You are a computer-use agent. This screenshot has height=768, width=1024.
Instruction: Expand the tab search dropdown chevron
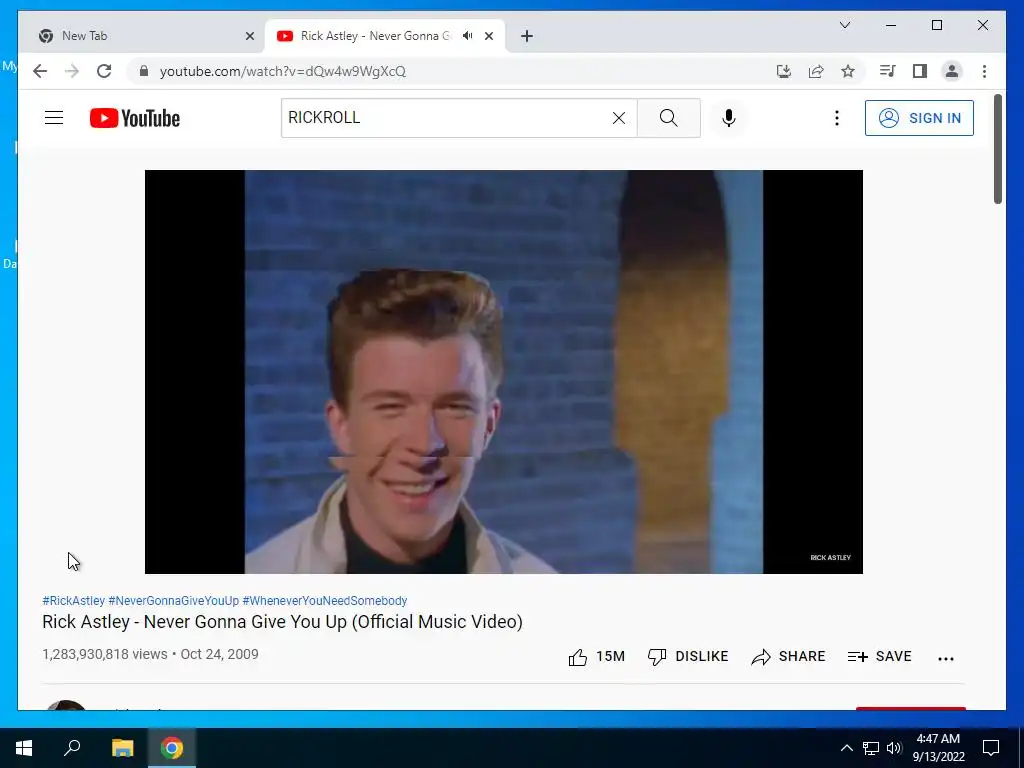pos(844,25)
